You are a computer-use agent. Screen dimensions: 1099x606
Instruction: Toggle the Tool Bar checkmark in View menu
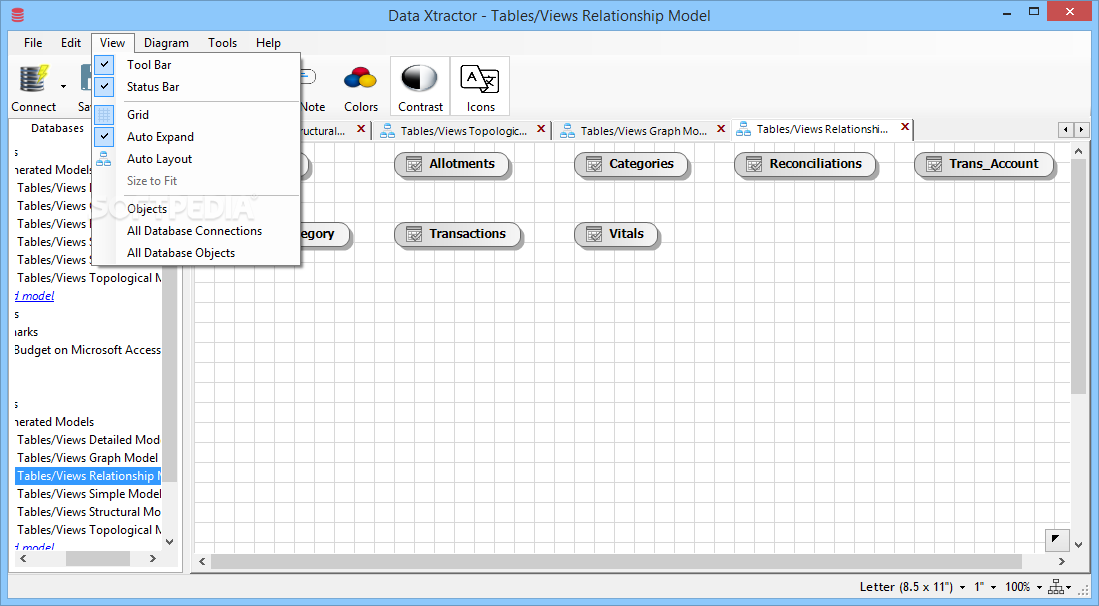click(104, 64)
